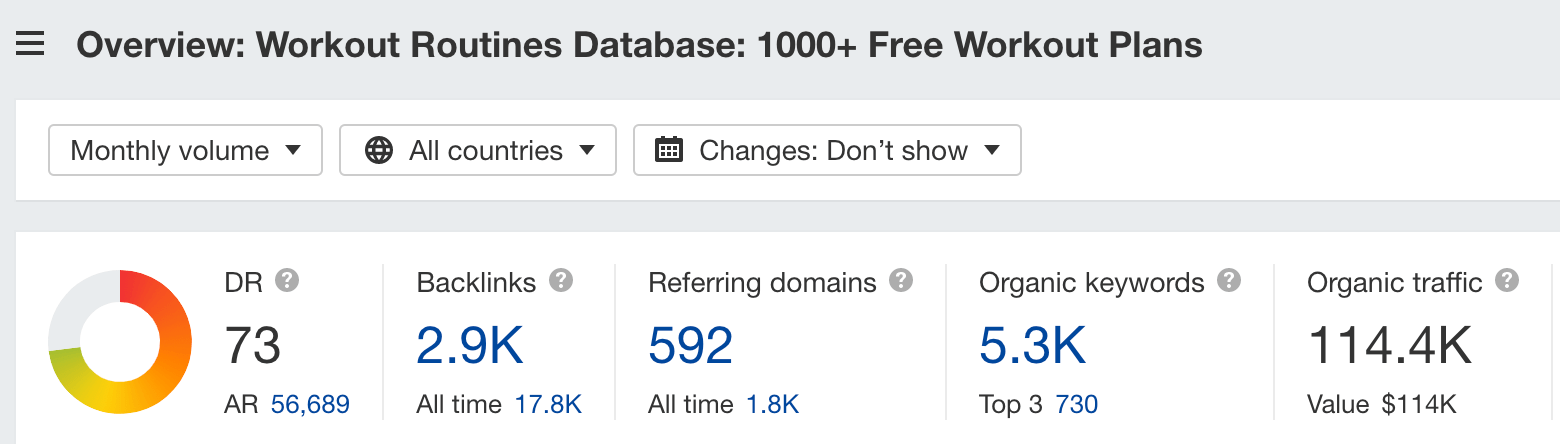Click the Organic traffic help icon
The image size is (1560, 444).
pyautogui.click(x=1507, y=281)
